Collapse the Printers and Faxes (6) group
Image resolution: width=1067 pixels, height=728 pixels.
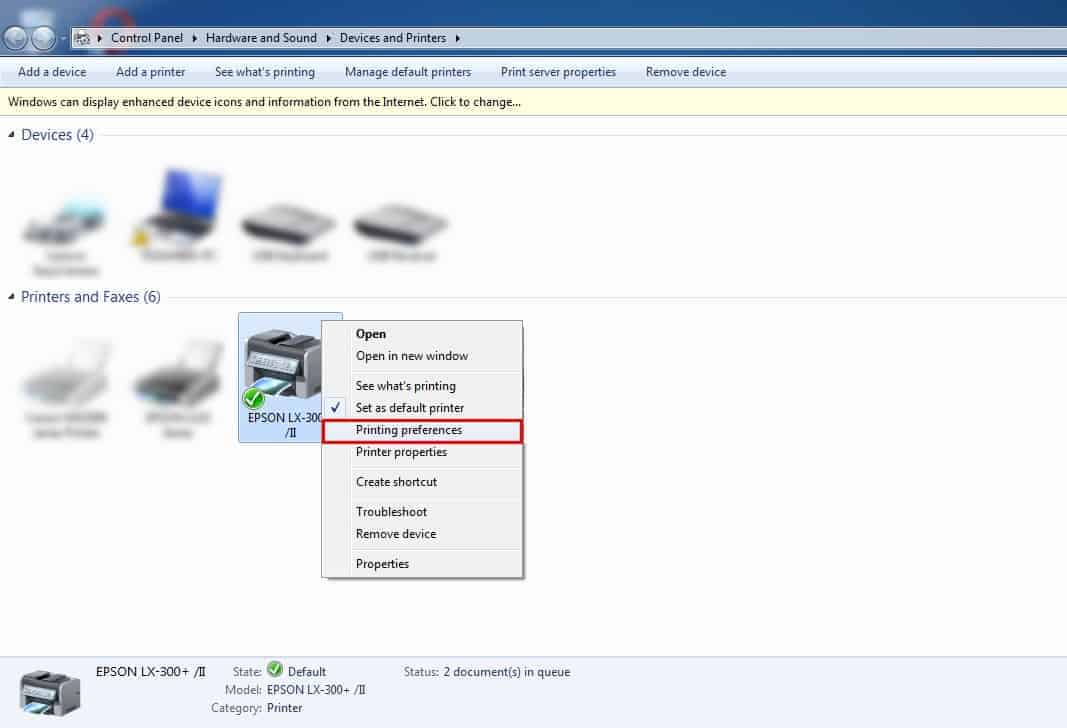[12, 297]
